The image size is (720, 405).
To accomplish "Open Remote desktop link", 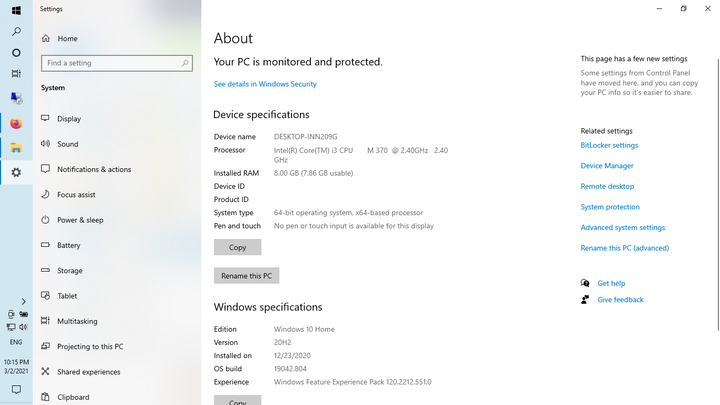I will point(607,186).
